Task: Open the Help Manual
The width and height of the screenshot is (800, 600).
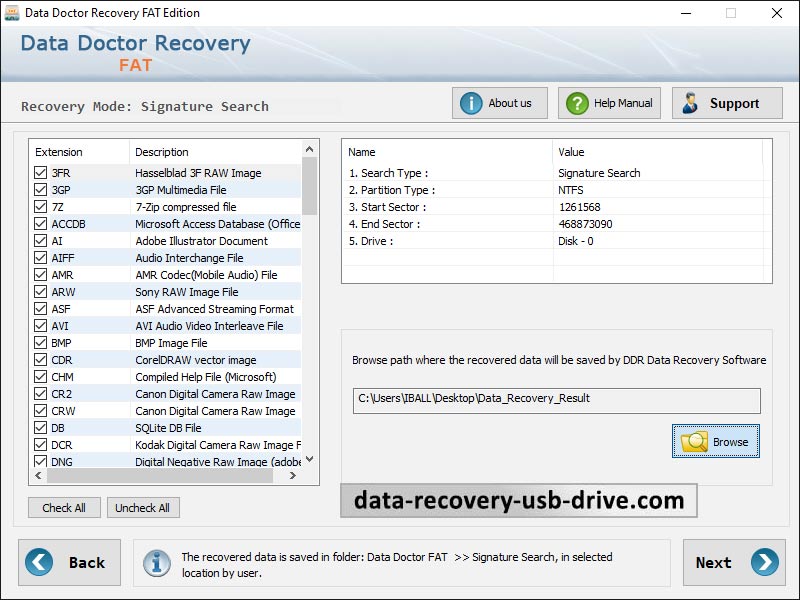Action: [x=609, y=102]
